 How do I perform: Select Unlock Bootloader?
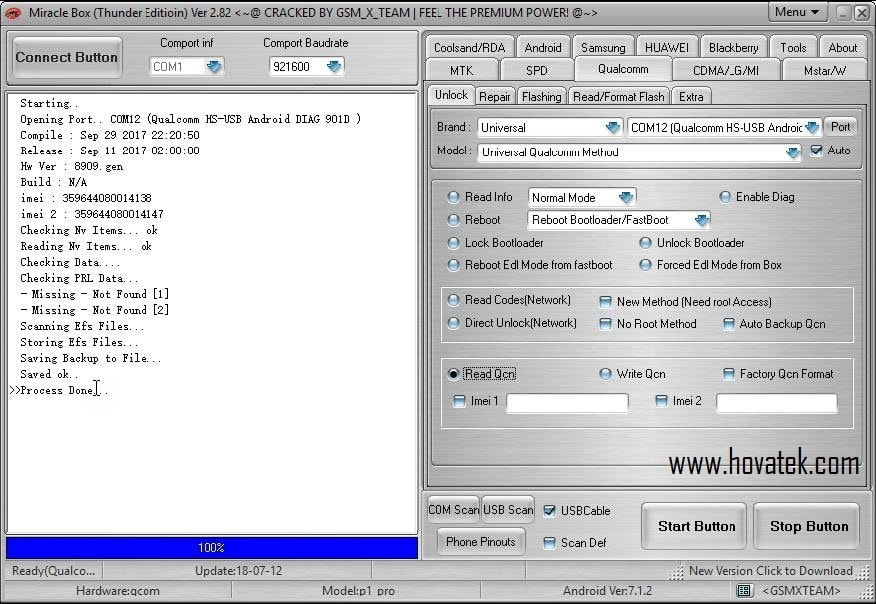pos(647,243)
